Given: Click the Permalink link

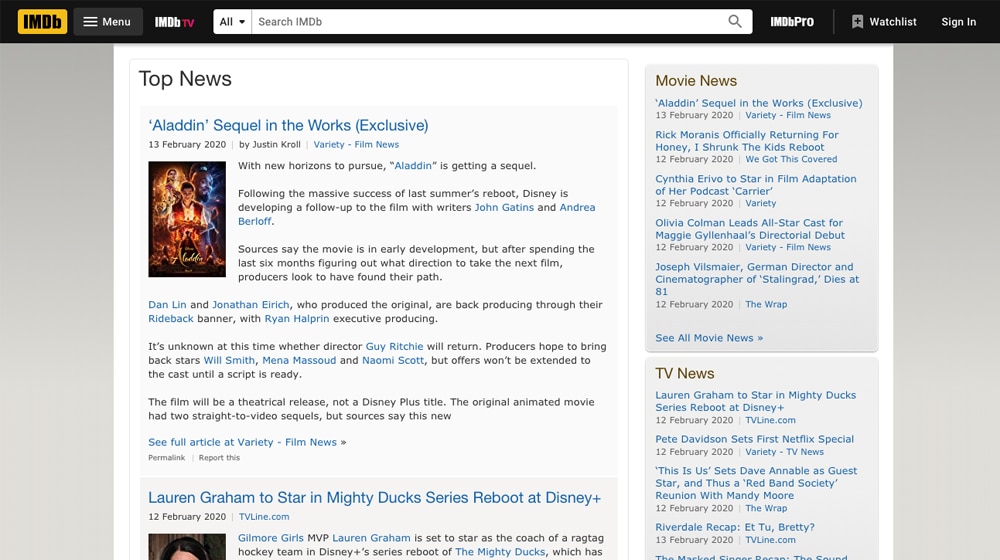Looking at the screenshot, I should pyautogui.click(x=166, y=458).
